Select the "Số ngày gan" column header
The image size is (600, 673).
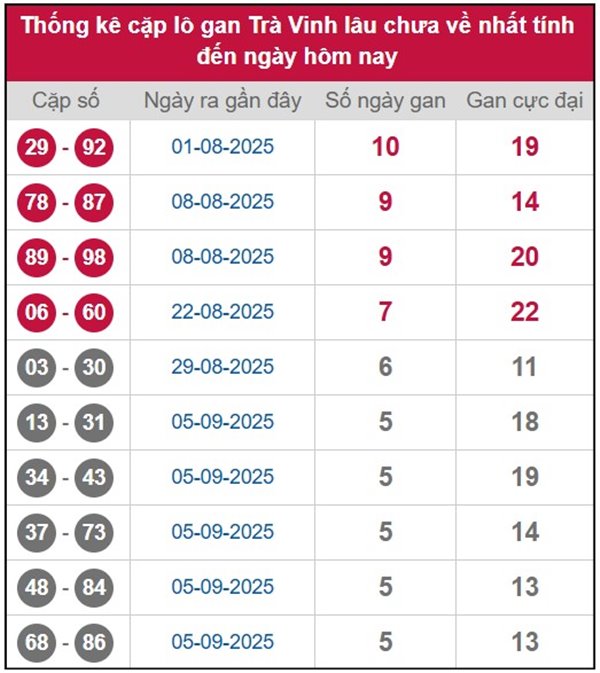pos(385,101)
